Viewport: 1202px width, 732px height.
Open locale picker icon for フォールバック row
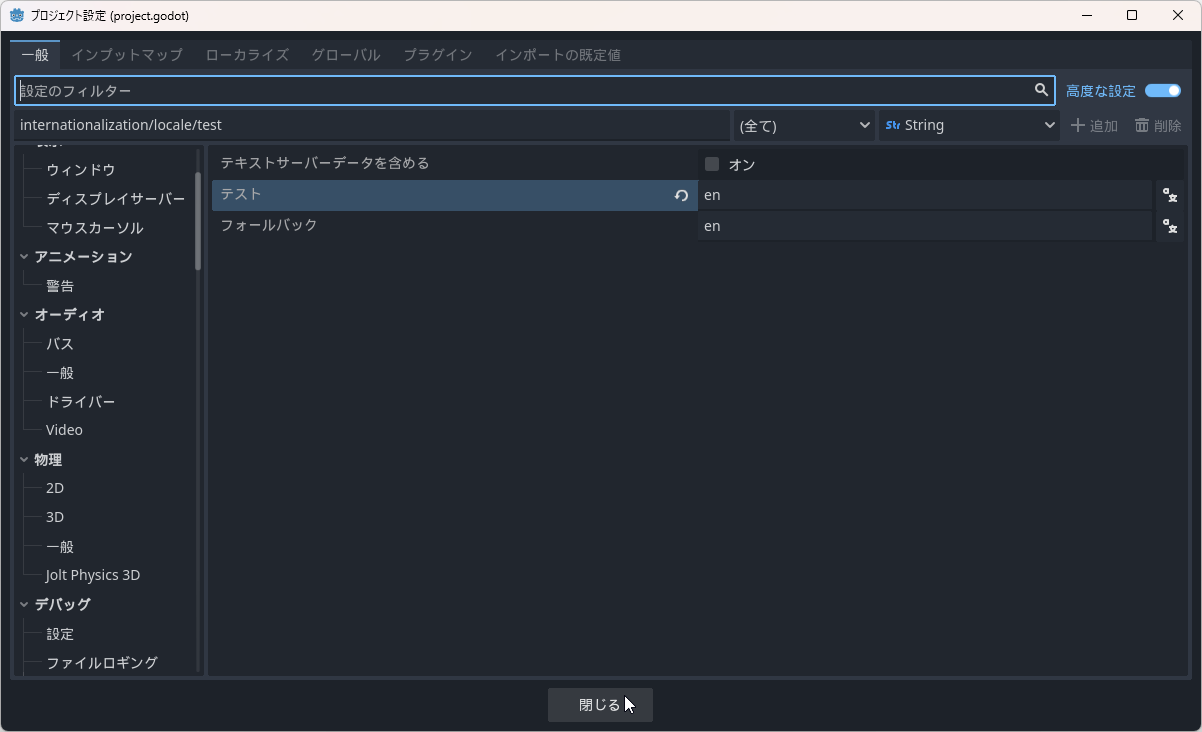1169,227
